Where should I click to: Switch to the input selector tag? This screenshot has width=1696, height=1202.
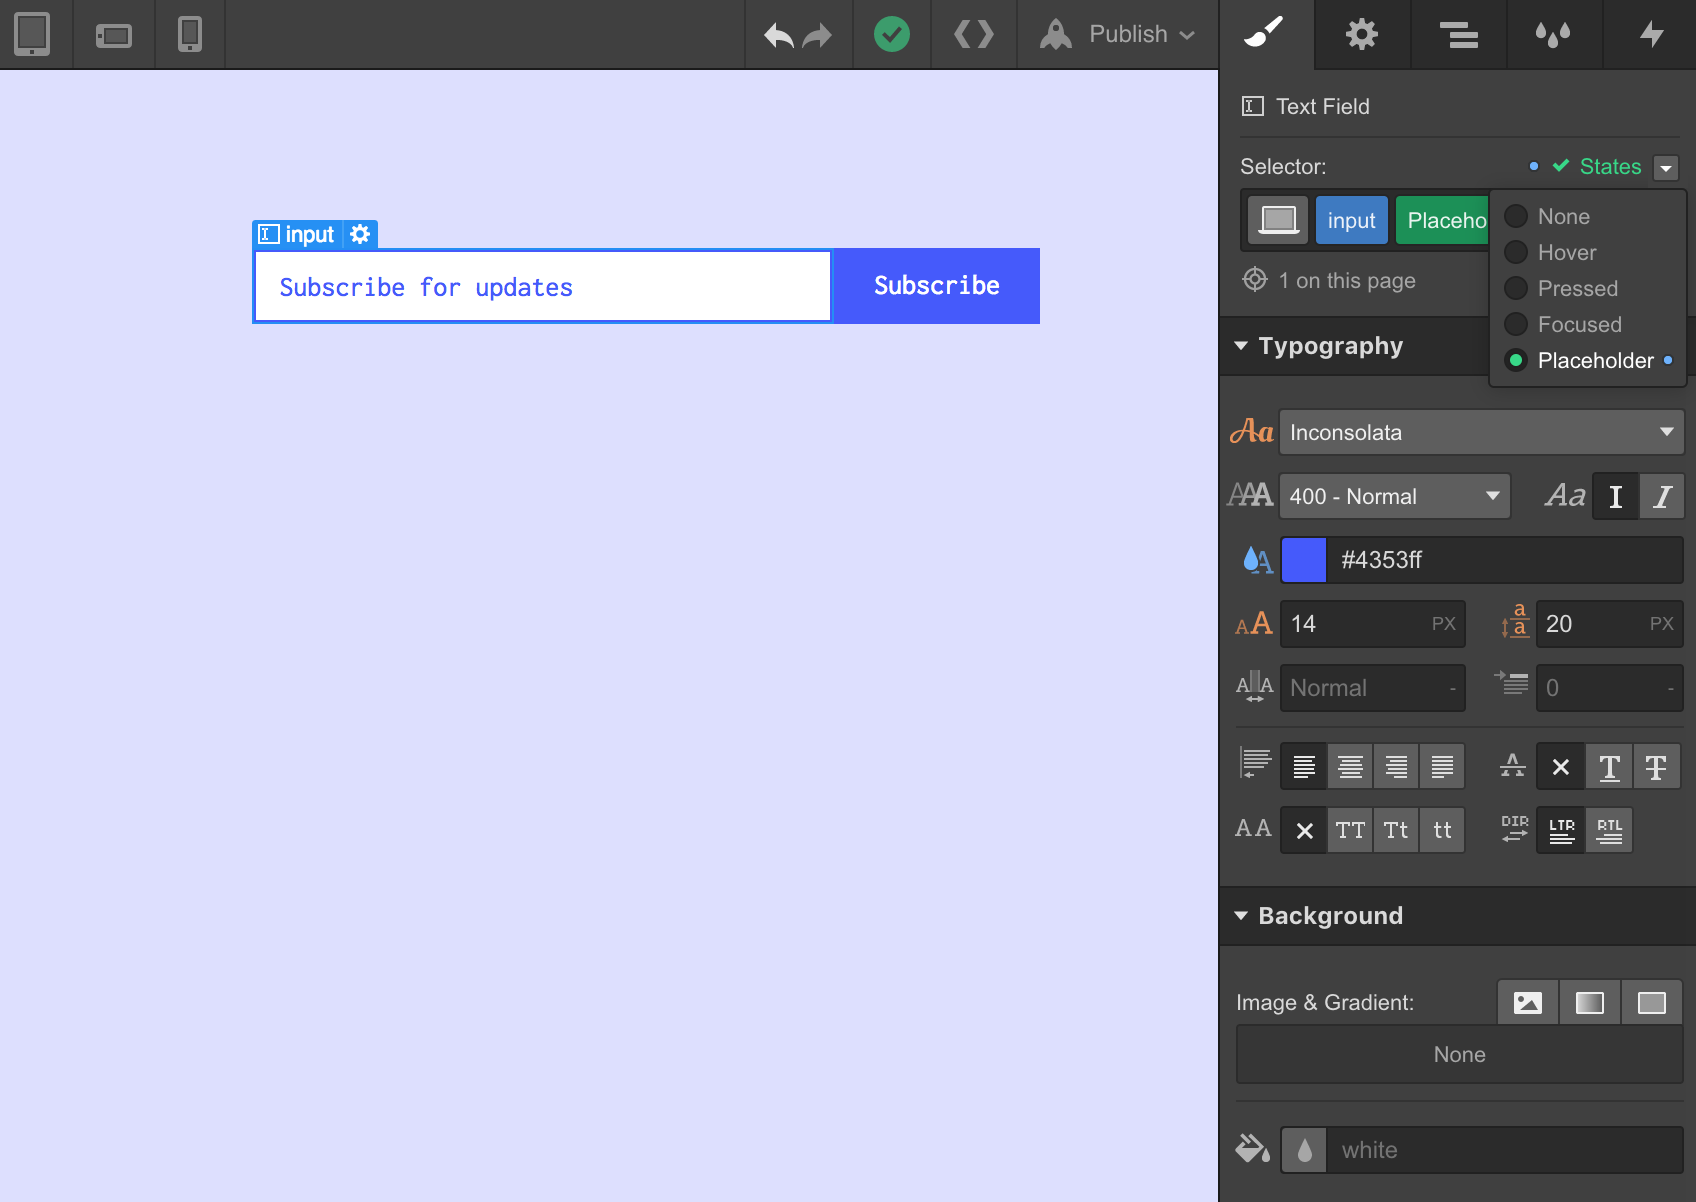1352,220
